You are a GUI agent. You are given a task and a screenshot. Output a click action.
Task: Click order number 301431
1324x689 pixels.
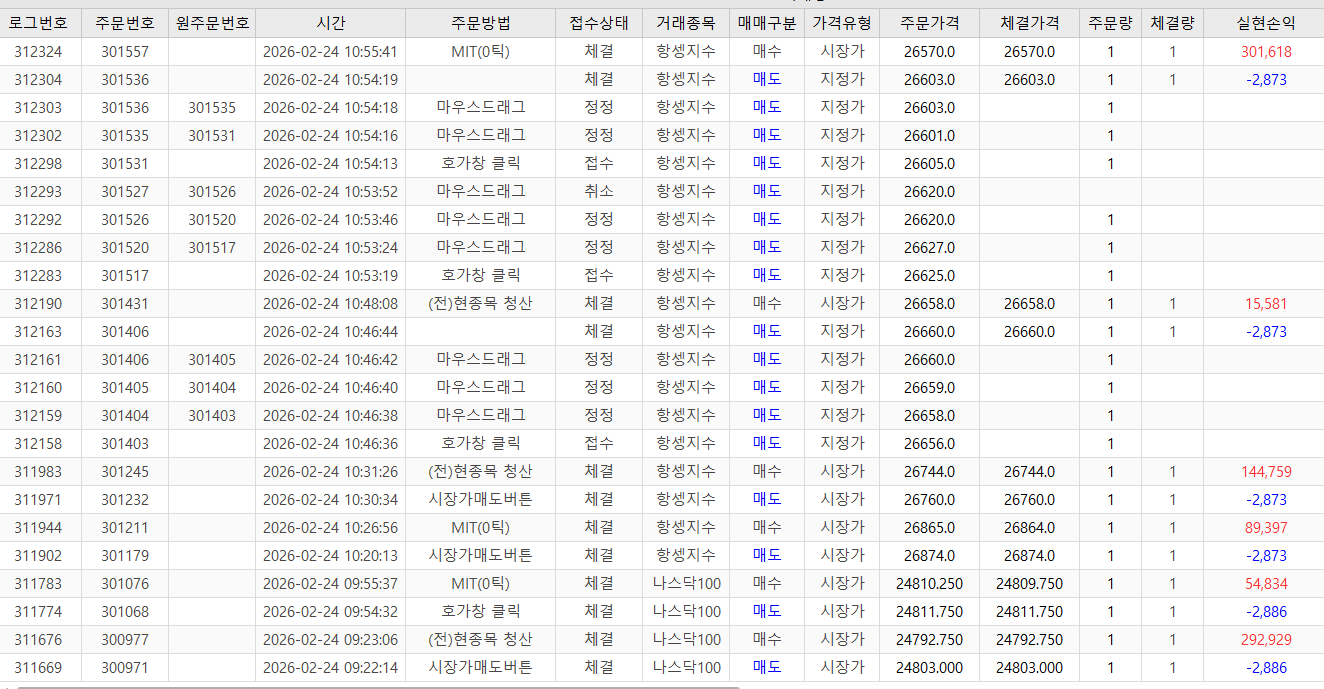pos(125,304)
